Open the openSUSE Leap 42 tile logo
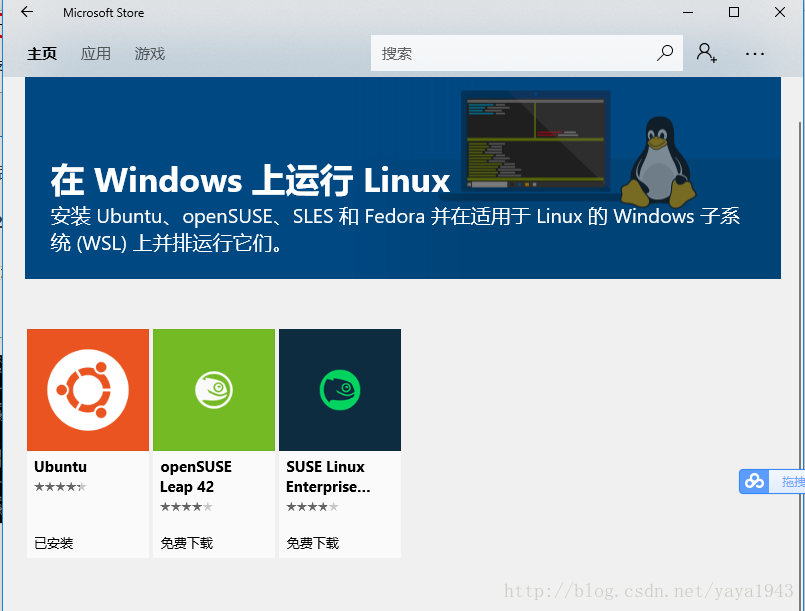The image size is (805, 611). click(214, 390)
